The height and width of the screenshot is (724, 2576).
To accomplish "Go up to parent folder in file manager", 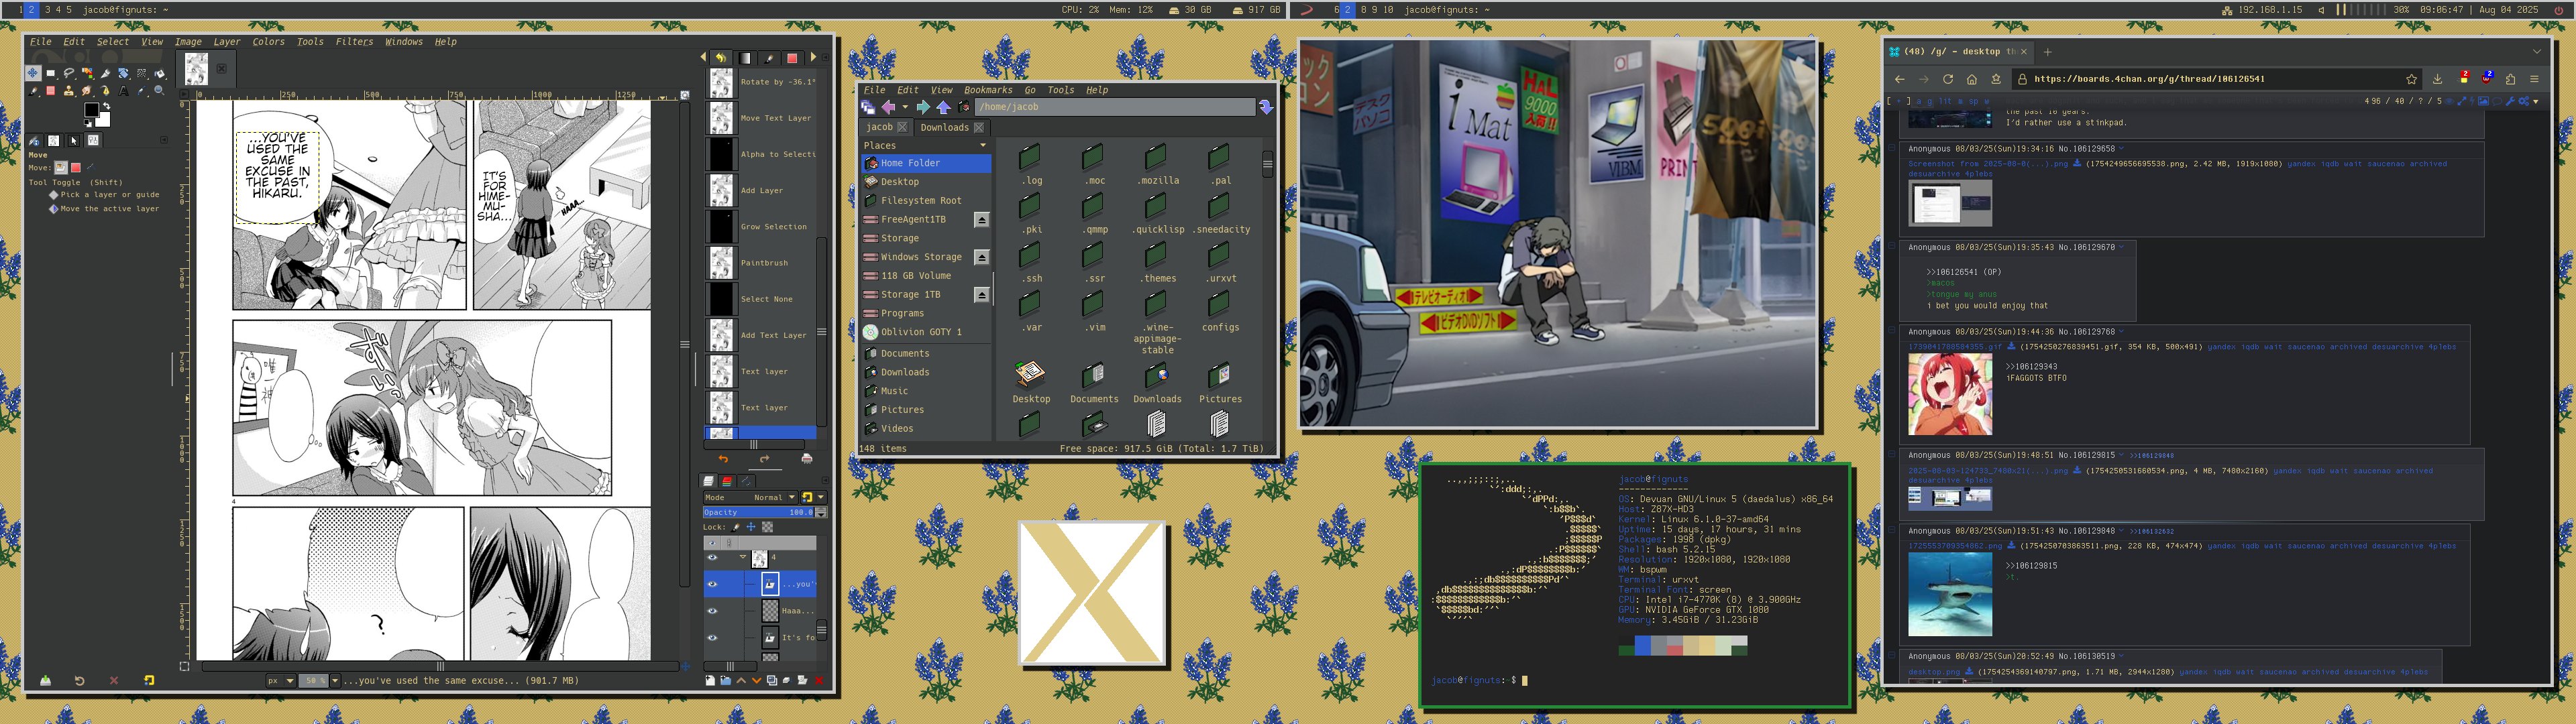I will (943, 107).
